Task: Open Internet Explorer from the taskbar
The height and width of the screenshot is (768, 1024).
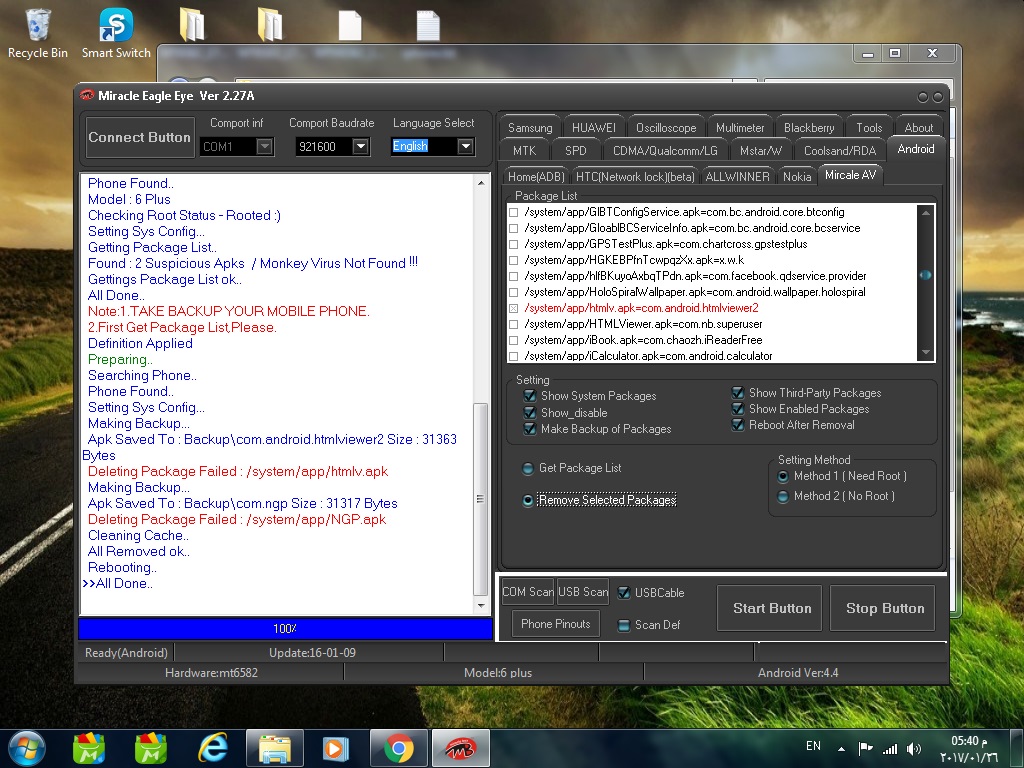Action: tap(213, 748)
